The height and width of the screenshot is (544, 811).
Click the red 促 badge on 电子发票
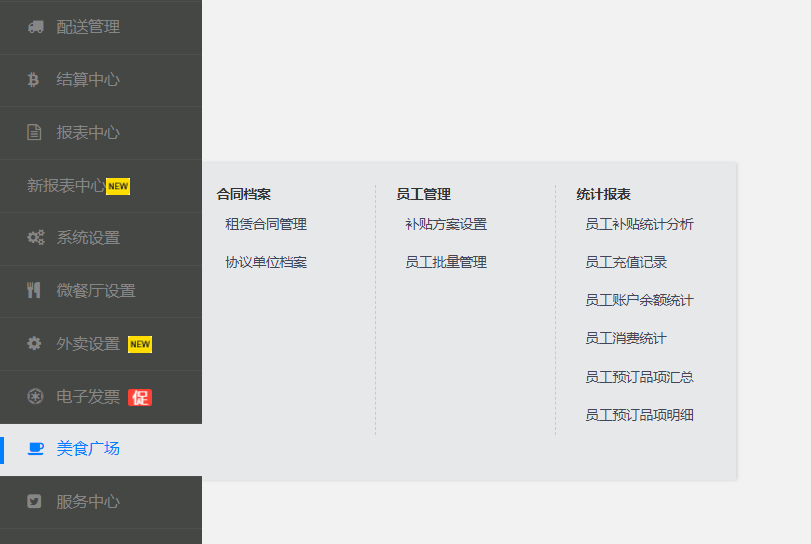140,397
